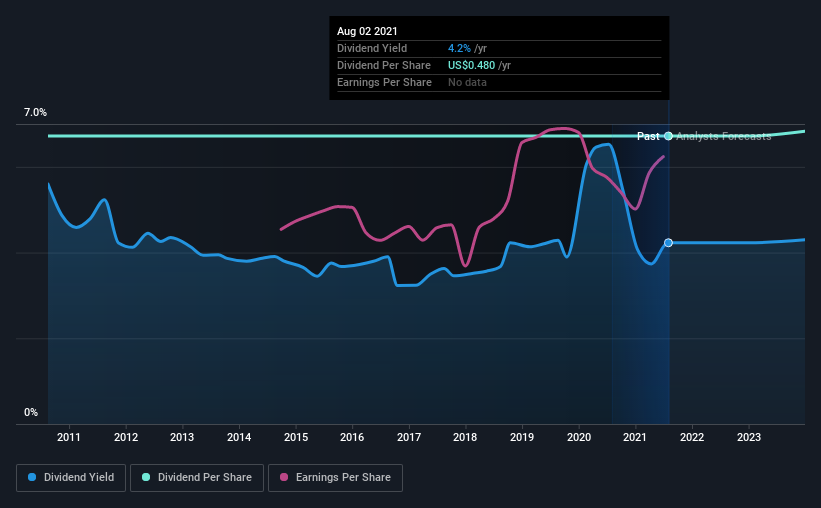Image resolution: width=821 pixels, height=508 pixels.
Task: Click the 2023 x-axis label
Action: (x=749, y=437)
